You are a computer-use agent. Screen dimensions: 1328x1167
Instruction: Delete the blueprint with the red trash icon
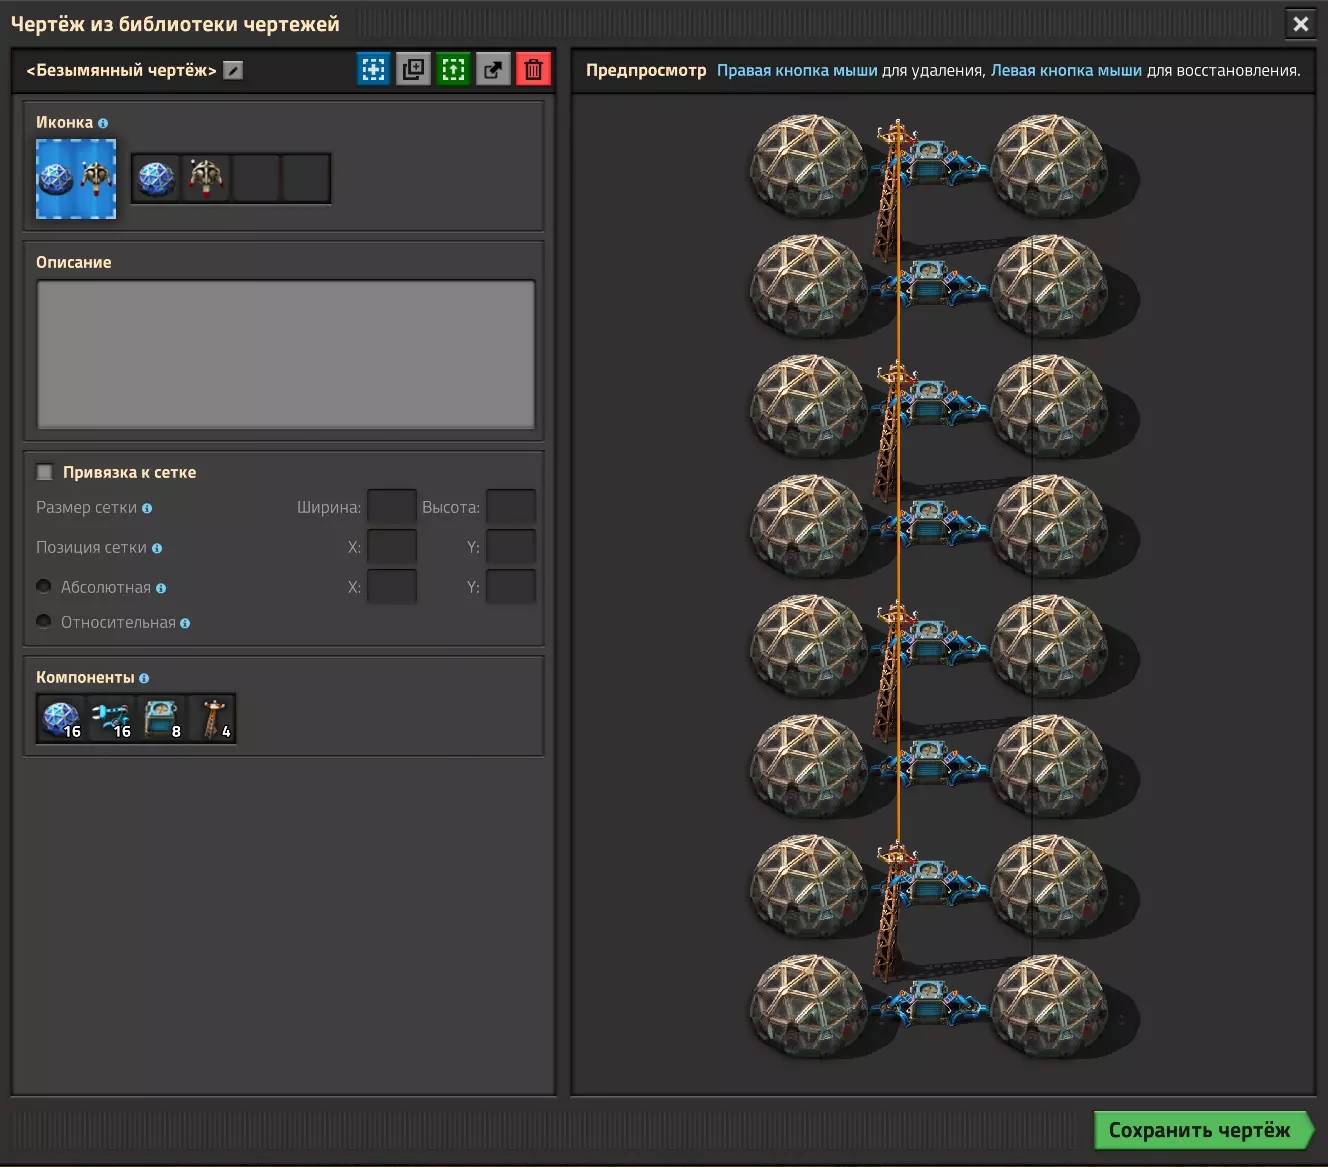533,69
